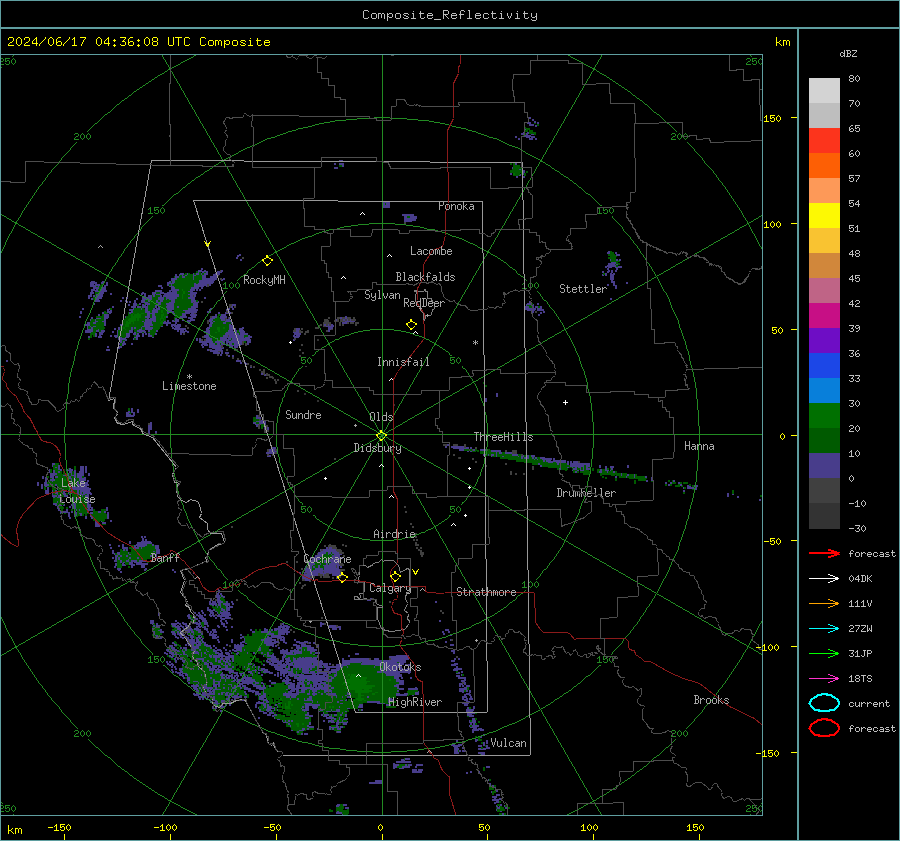Click the white plus marker west of Hanna
900x841 pixels.
point(565,402)
